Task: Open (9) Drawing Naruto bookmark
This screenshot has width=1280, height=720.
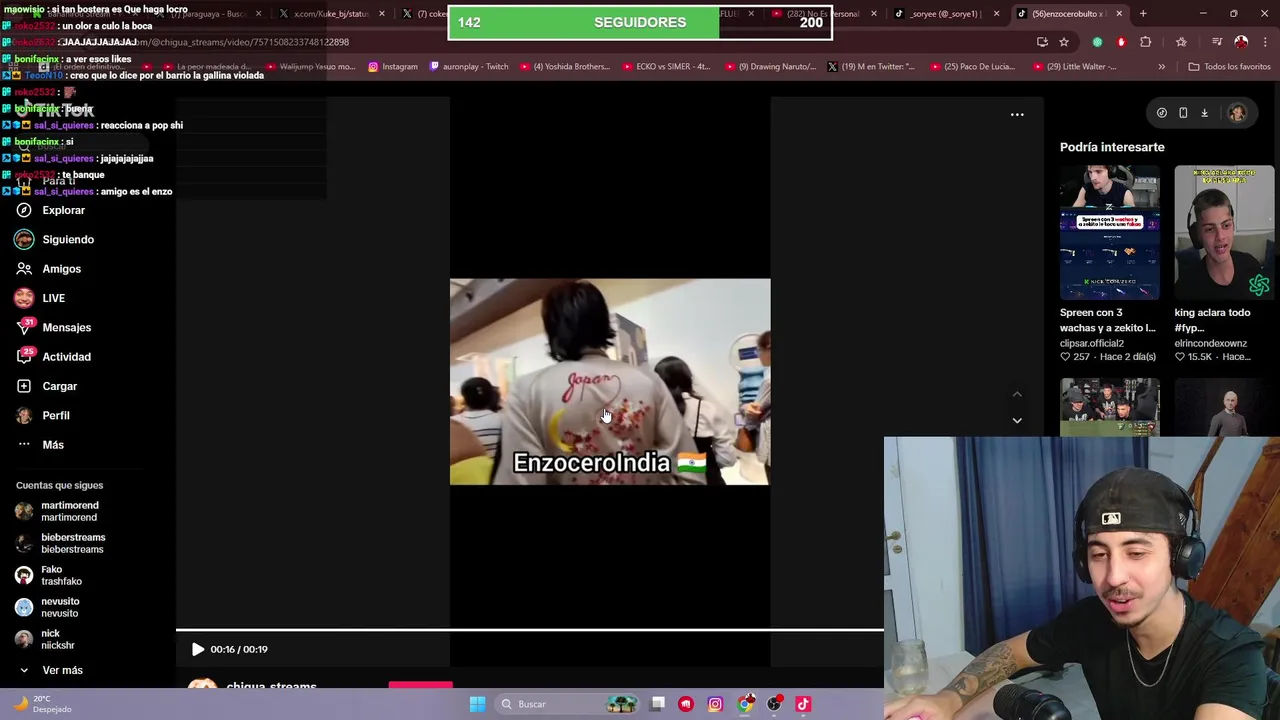Action: [x=770, y=67]
